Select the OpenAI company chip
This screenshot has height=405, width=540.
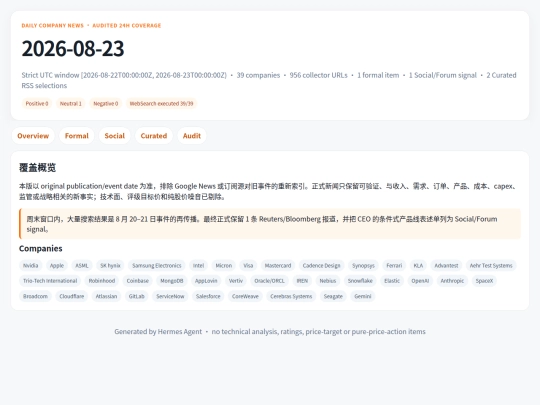pyautogui.click(x=420, y=281)
